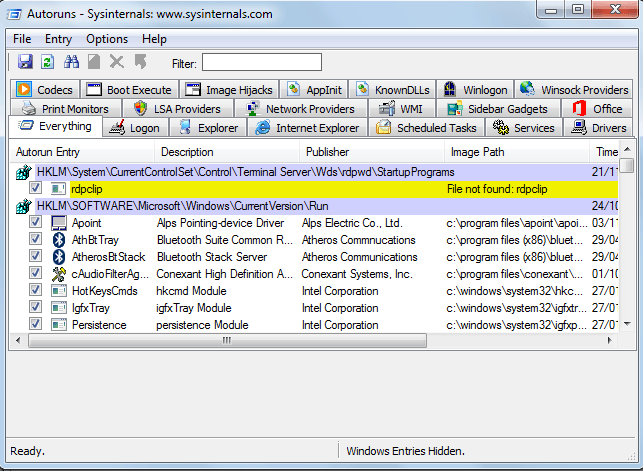Sort by Autorun Entry column header

click(82, 152)
